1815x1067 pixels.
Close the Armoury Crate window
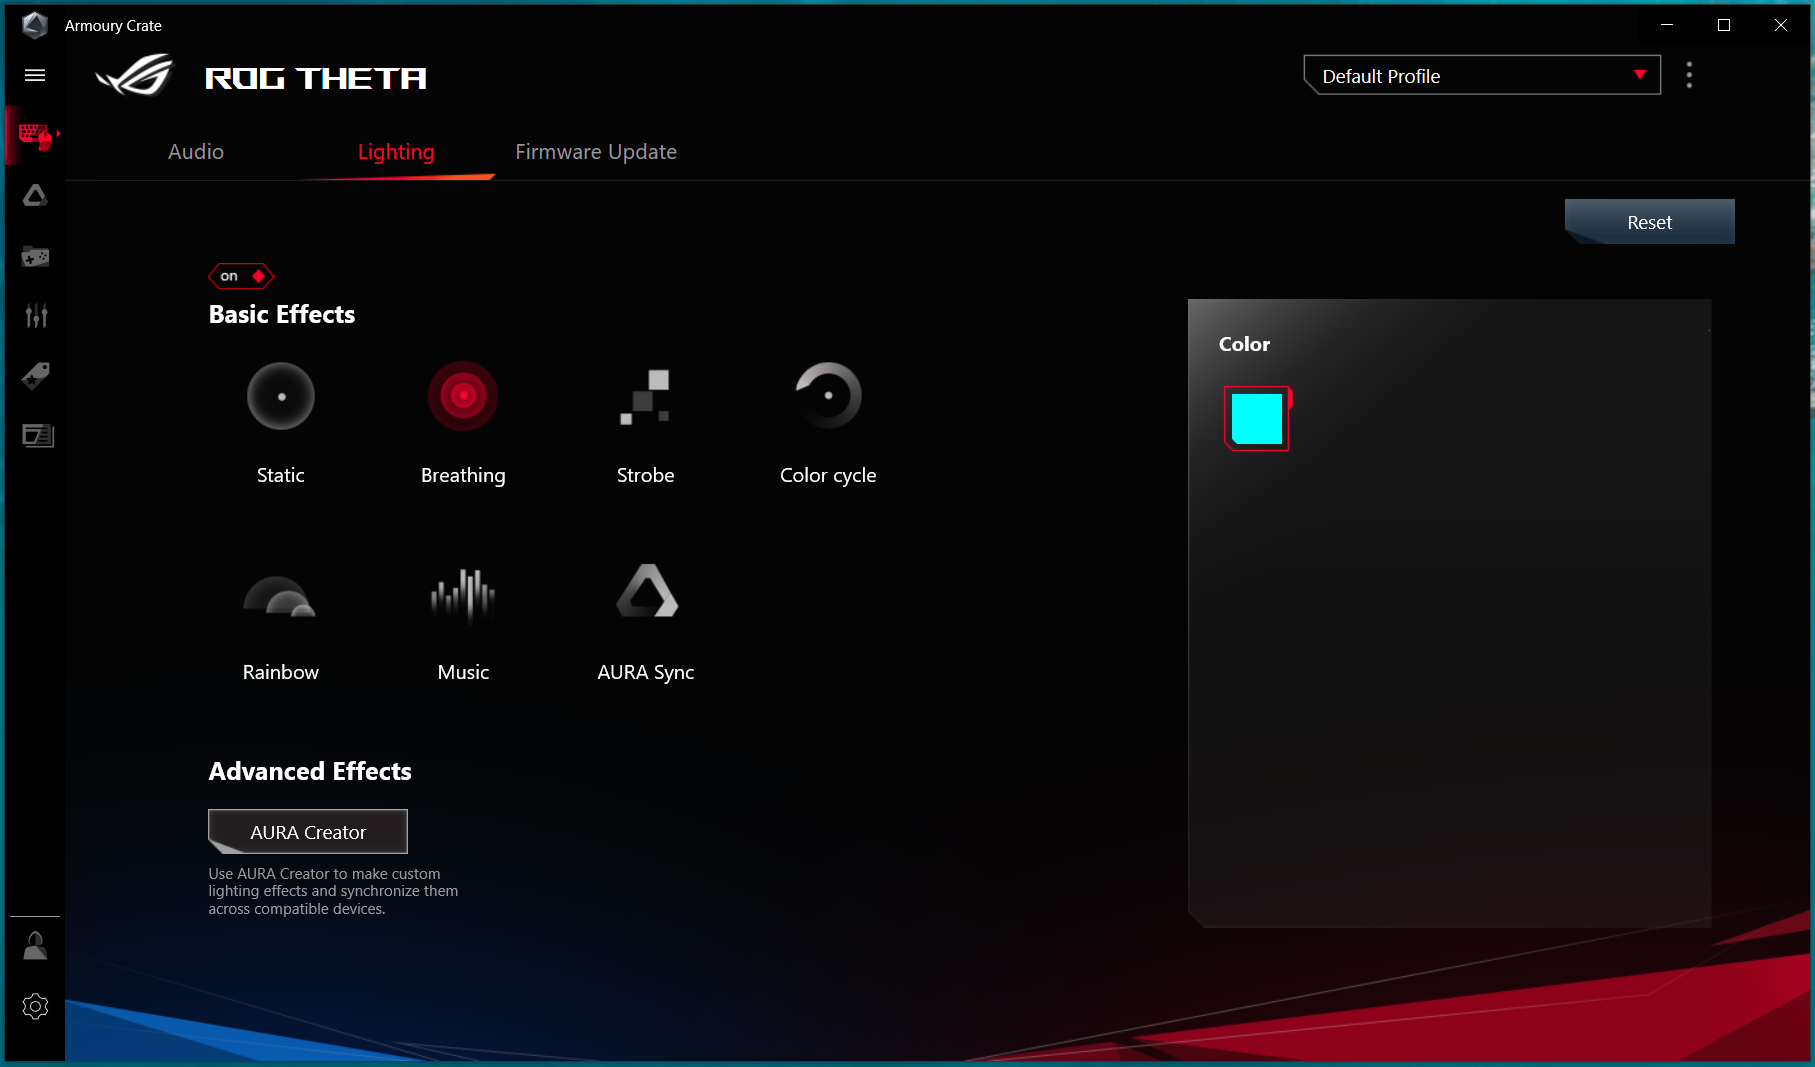tap(1781, 25)
